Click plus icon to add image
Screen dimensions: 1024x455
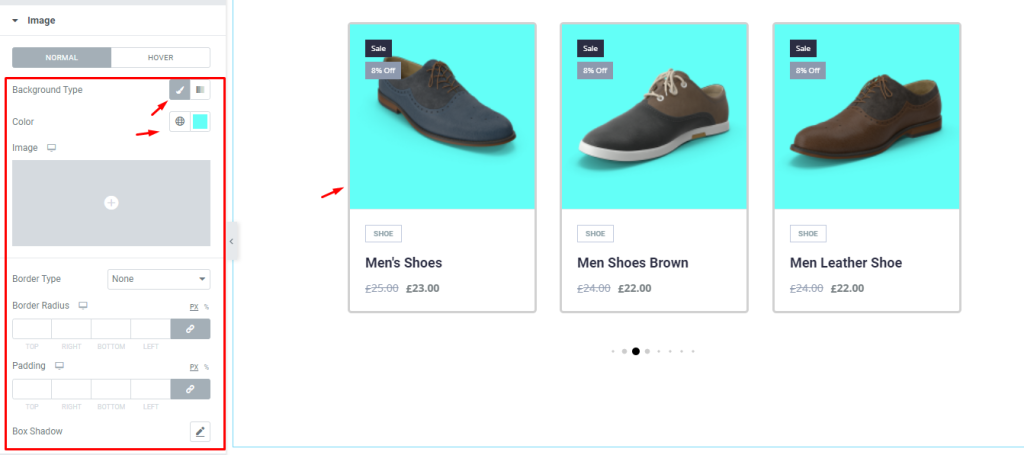pyautogui.click(x=111, y=203)
